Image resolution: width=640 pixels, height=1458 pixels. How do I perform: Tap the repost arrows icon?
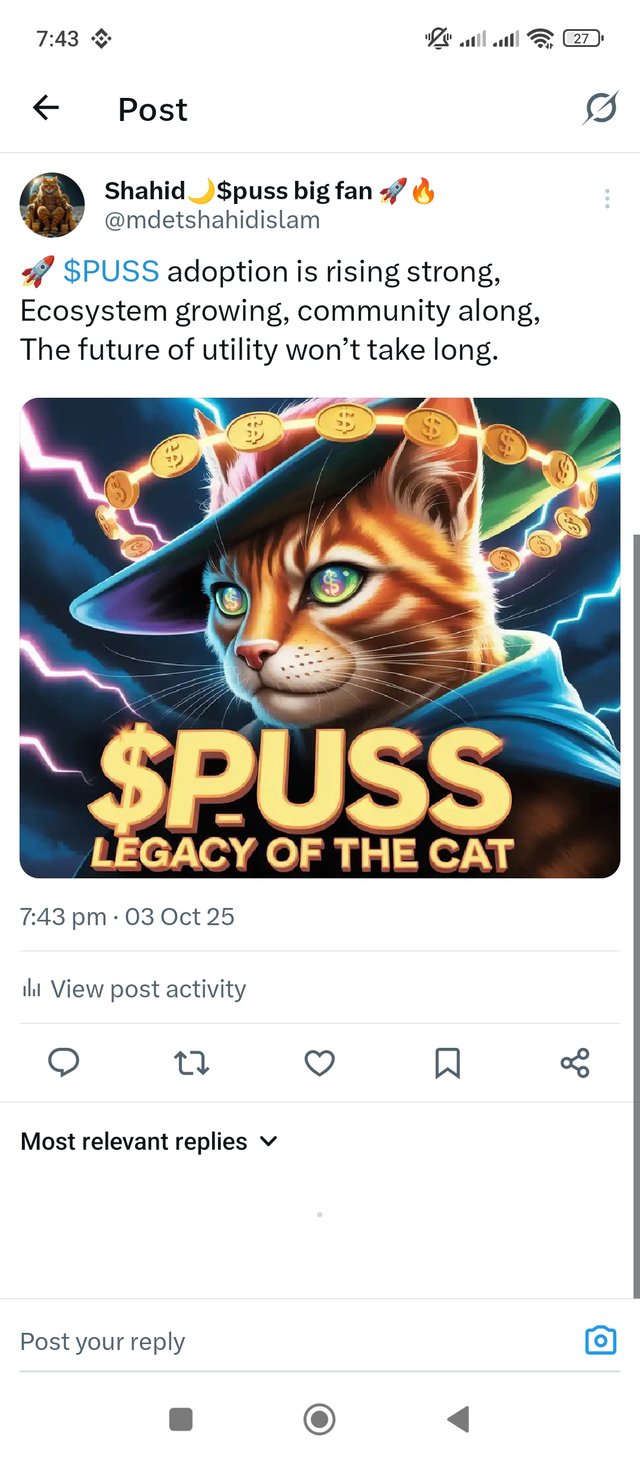click(x=192, y=1063)
